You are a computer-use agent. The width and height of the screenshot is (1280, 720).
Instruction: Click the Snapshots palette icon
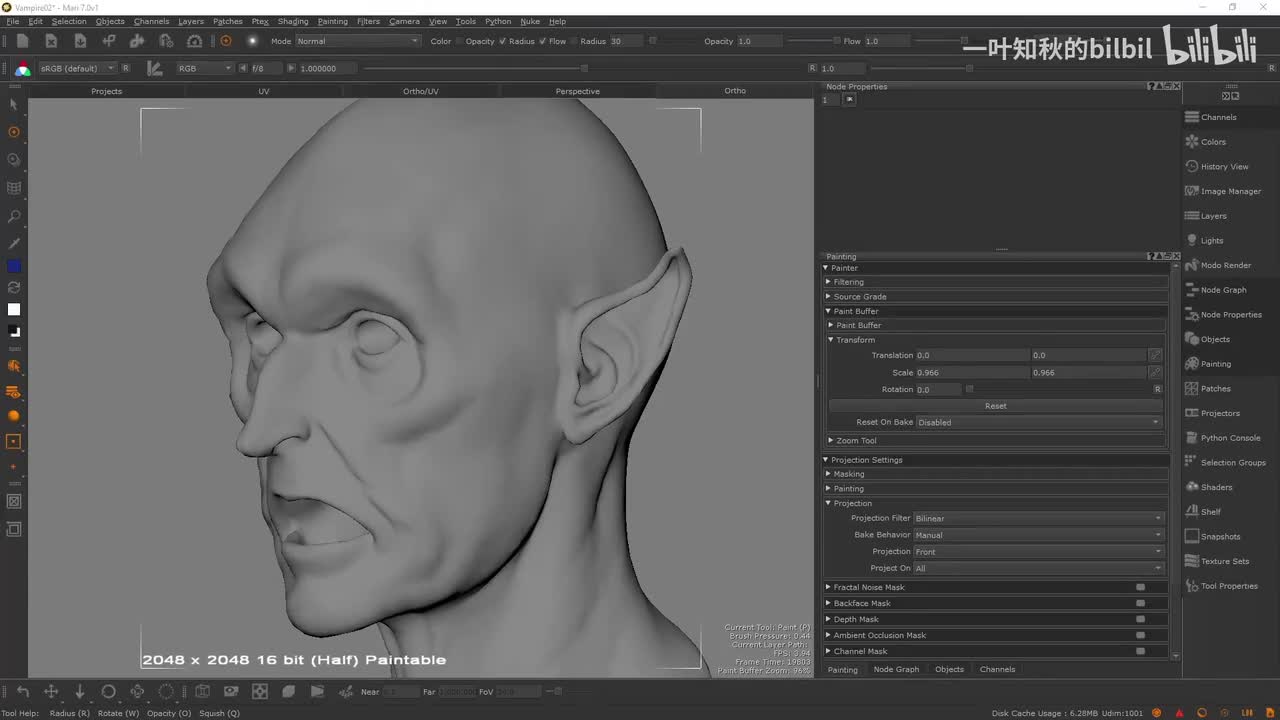(x=1192, y=536)
